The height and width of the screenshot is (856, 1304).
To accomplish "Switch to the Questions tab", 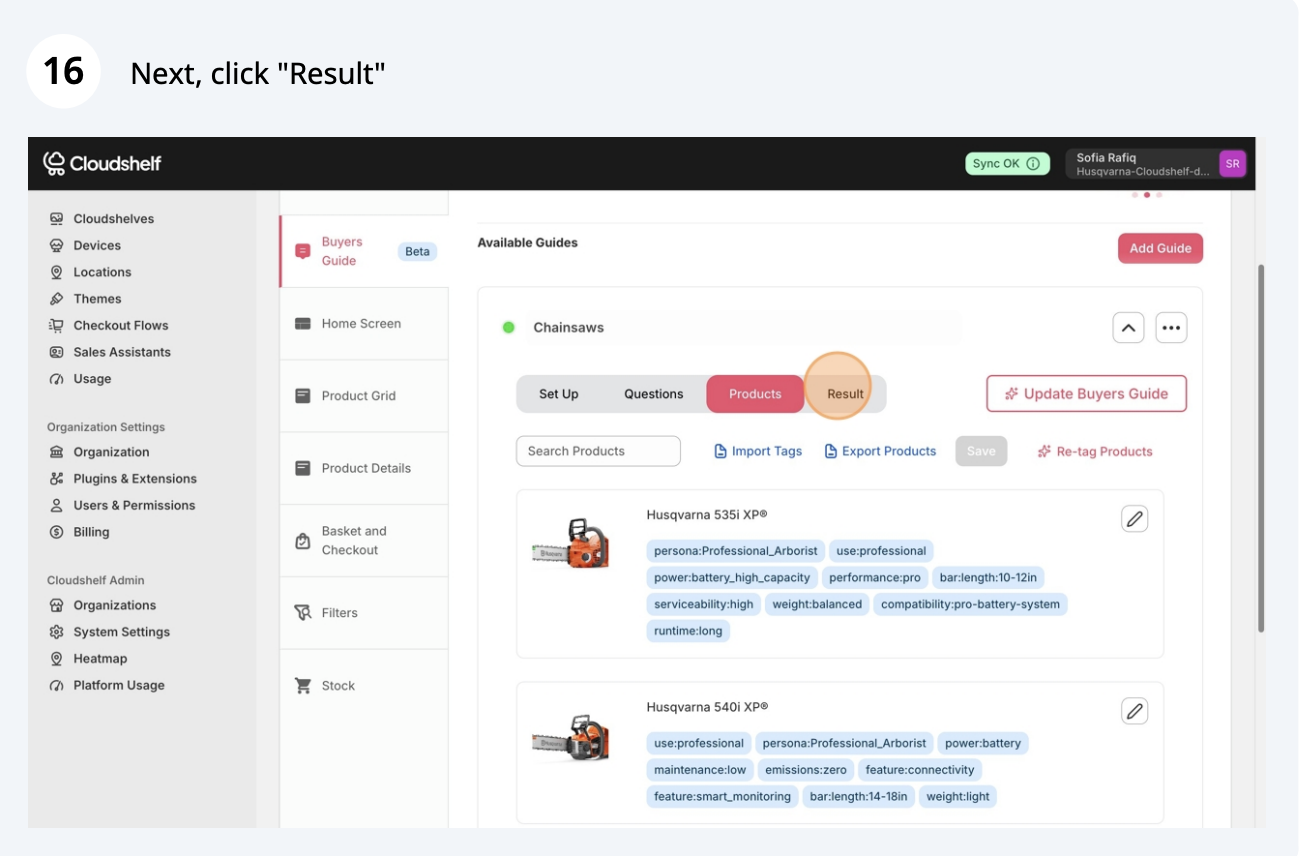I will pos(654,394).
